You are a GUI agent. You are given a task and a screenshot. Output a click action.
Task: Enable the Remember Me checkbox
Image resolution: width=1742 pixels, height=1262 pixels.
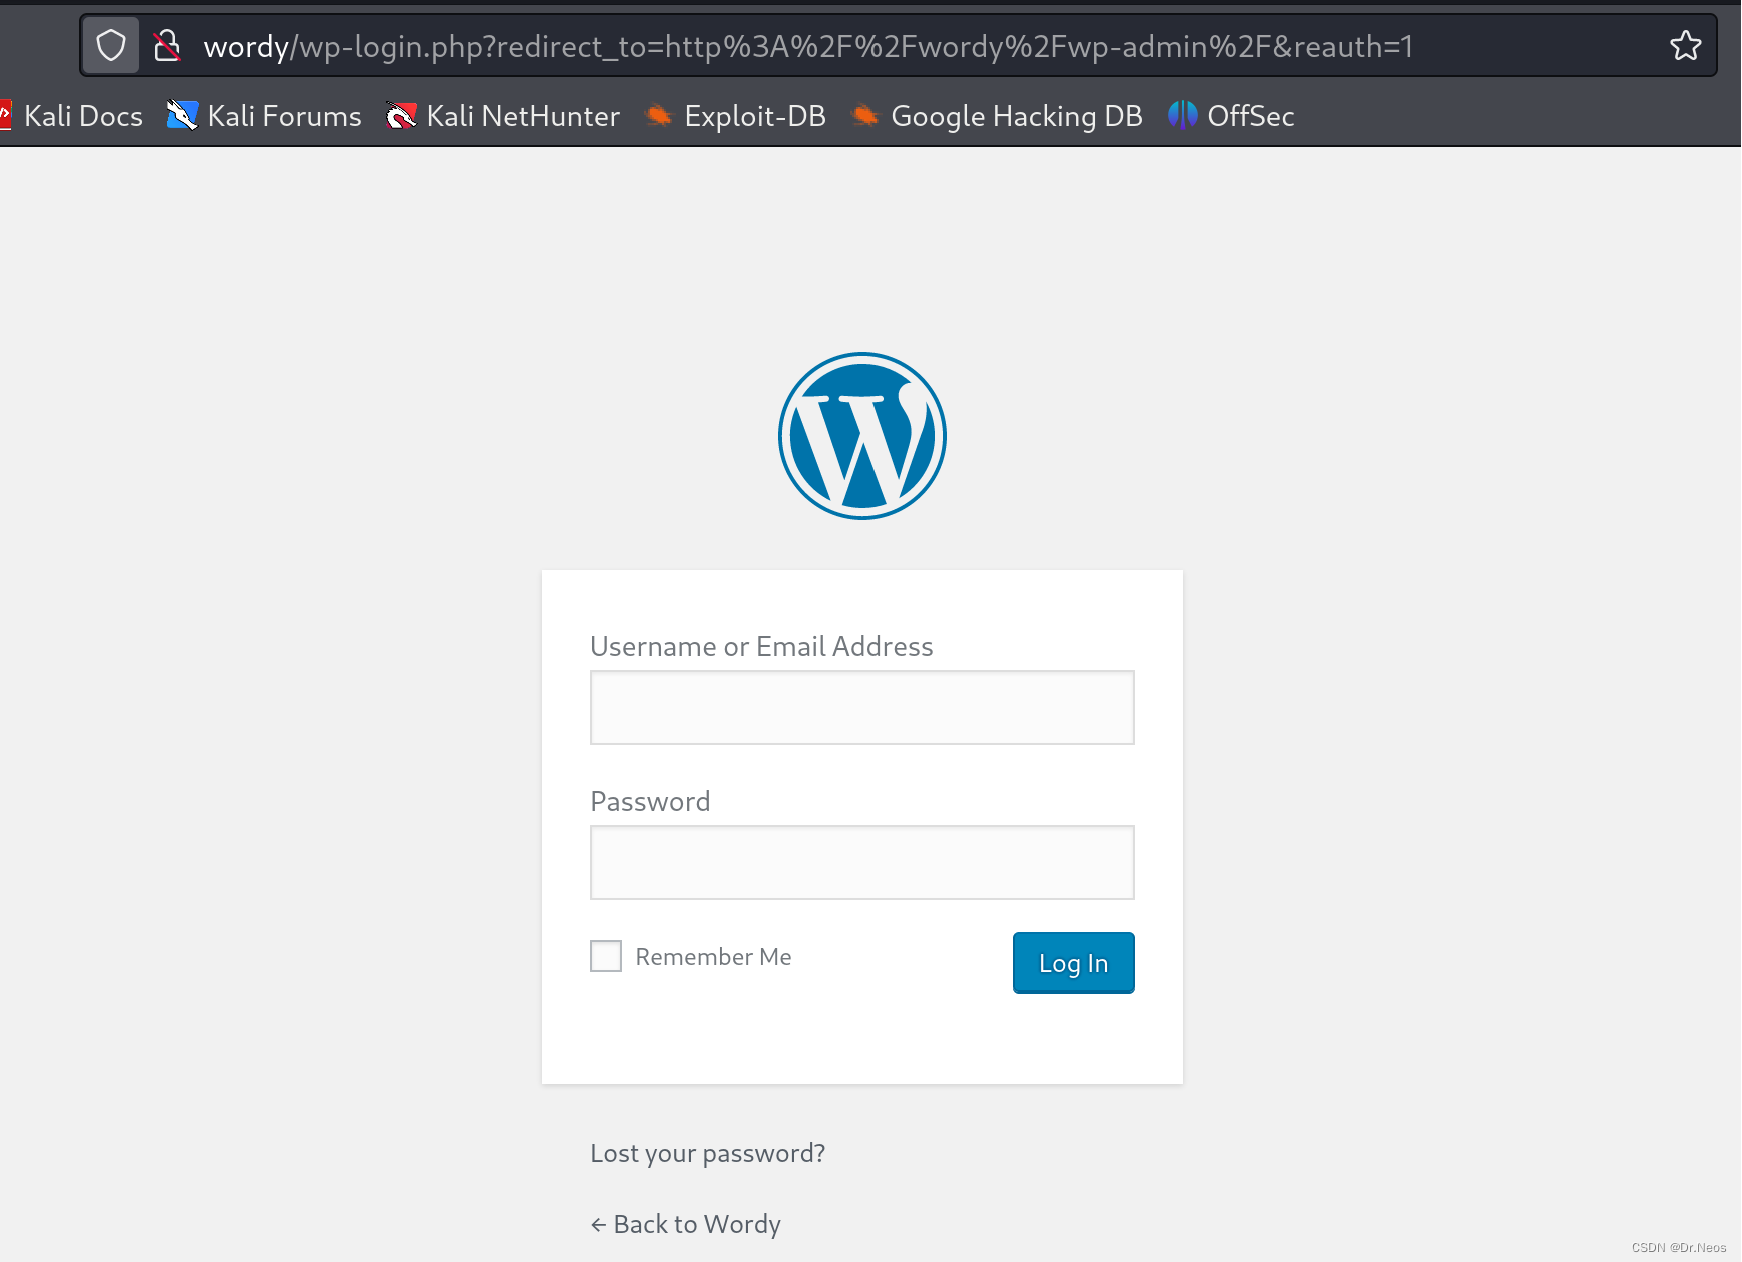[606, 956]
